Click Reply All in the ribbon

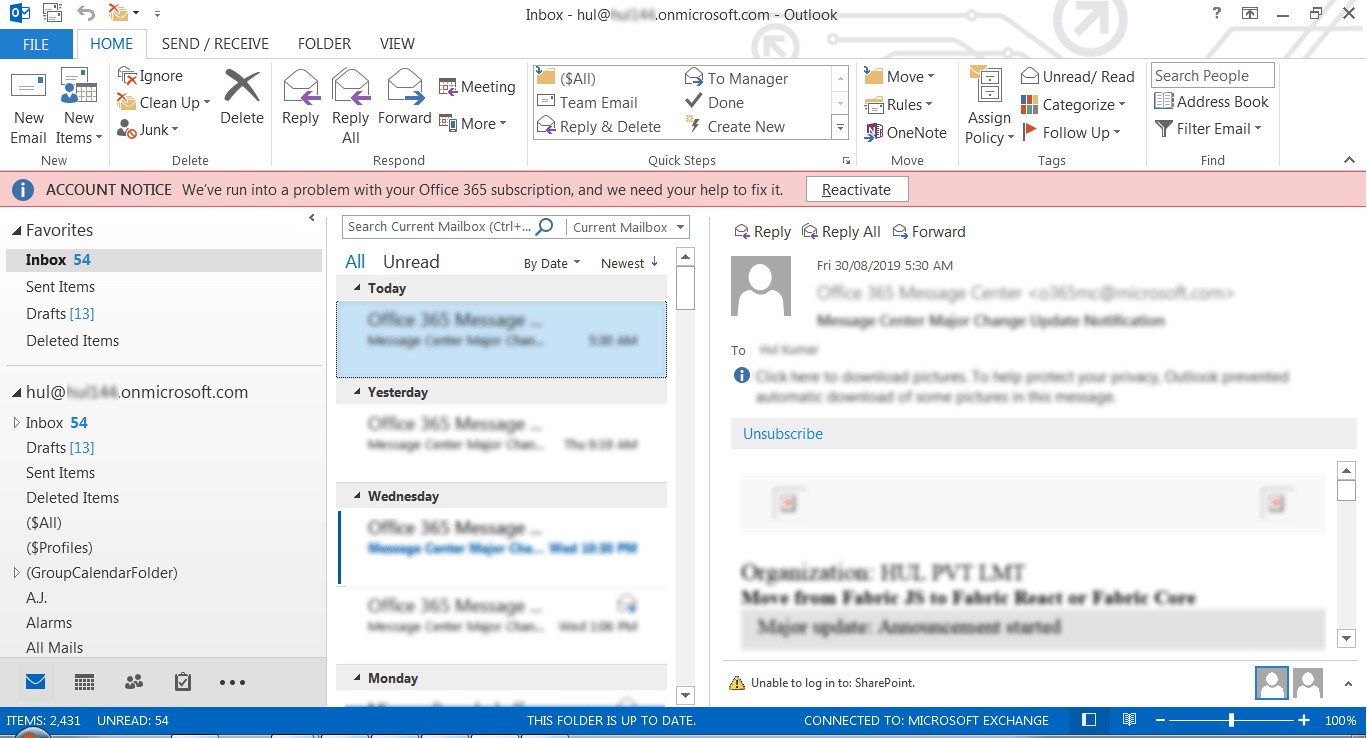pos(351,108)
